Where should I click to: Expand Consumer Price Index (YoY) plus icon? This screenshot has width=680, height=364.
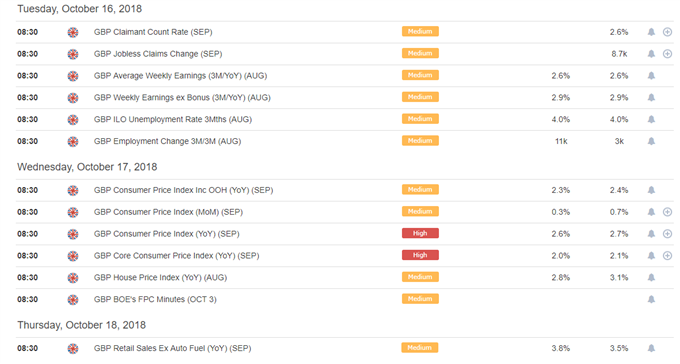(667, 234)
